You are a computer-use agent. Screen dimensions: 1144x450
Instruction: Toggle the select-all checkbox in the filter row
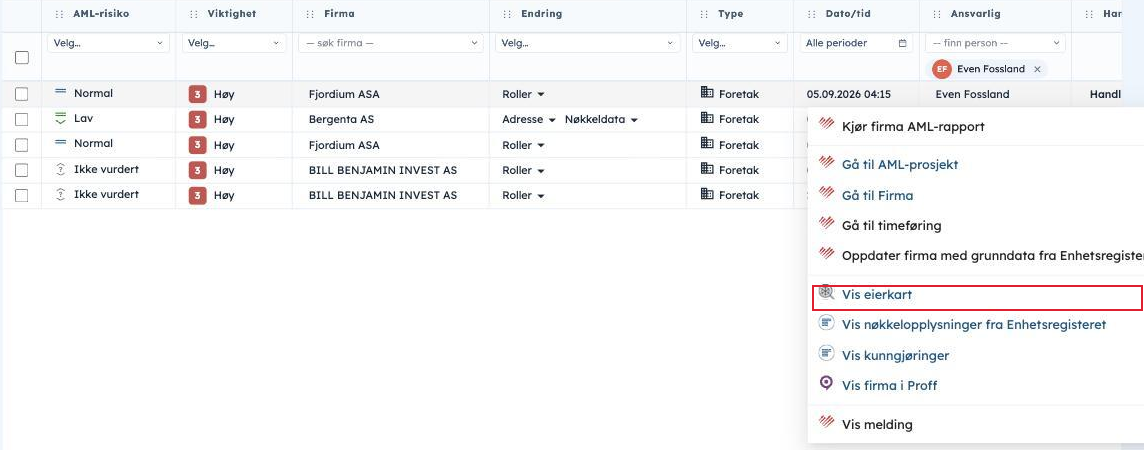click(x=22, y=57)
